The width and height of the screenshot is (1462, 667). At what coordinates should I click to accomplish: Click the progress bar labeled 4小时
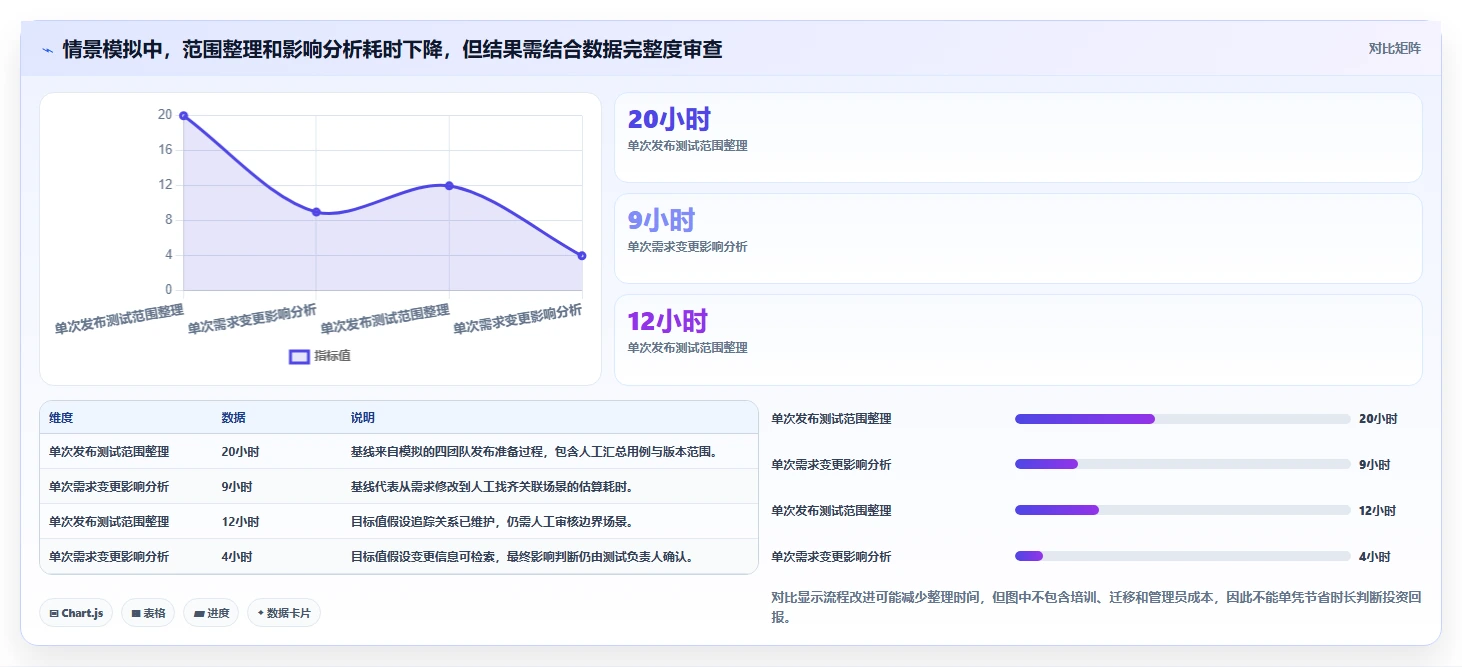1182,556
